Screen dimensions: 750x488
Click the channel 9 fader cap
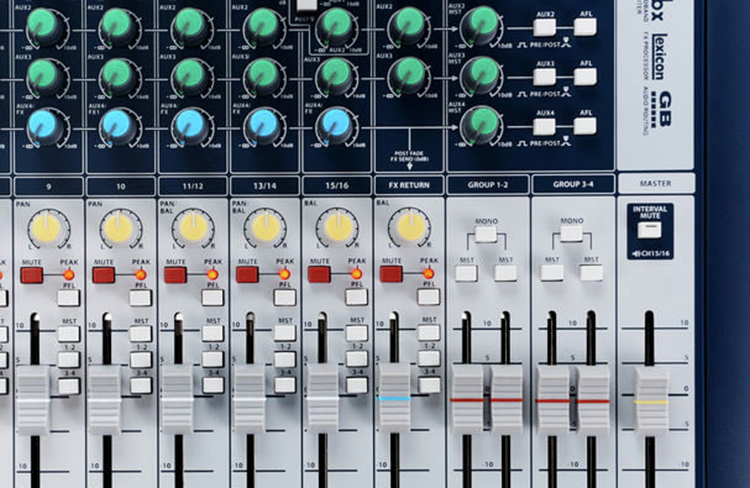tap(33, 399)
